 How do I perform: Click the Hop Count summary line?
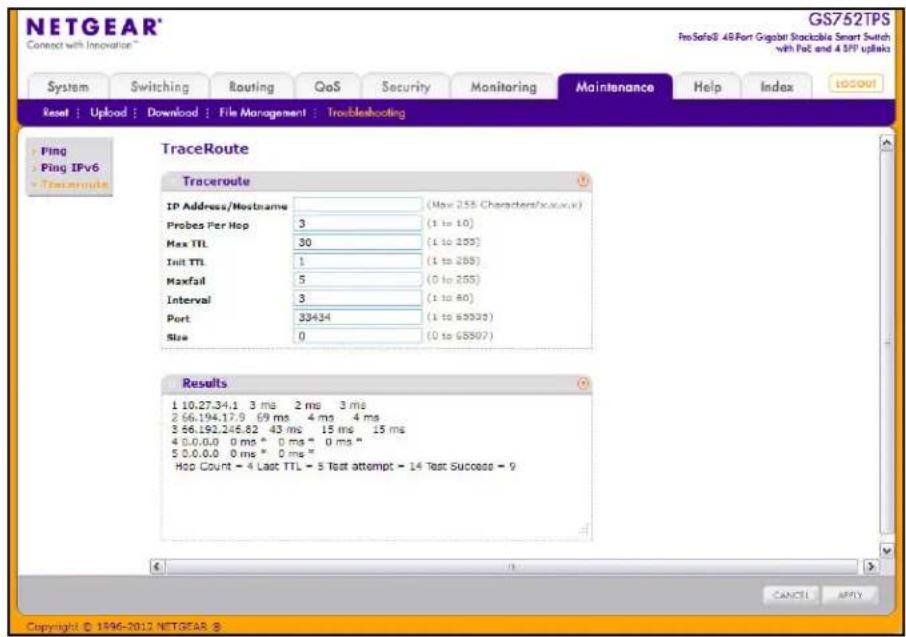click(x=345, y=466)
